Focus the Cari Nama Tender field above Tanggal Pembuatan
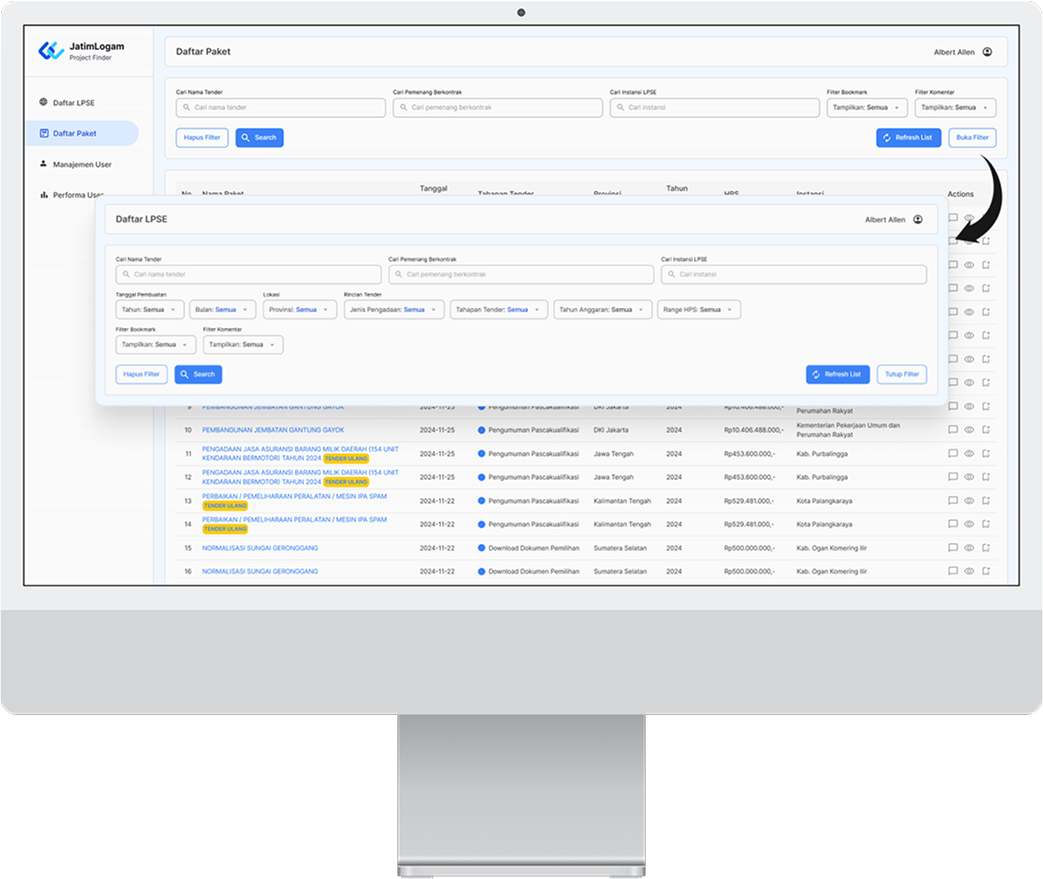 click(248, 274)
